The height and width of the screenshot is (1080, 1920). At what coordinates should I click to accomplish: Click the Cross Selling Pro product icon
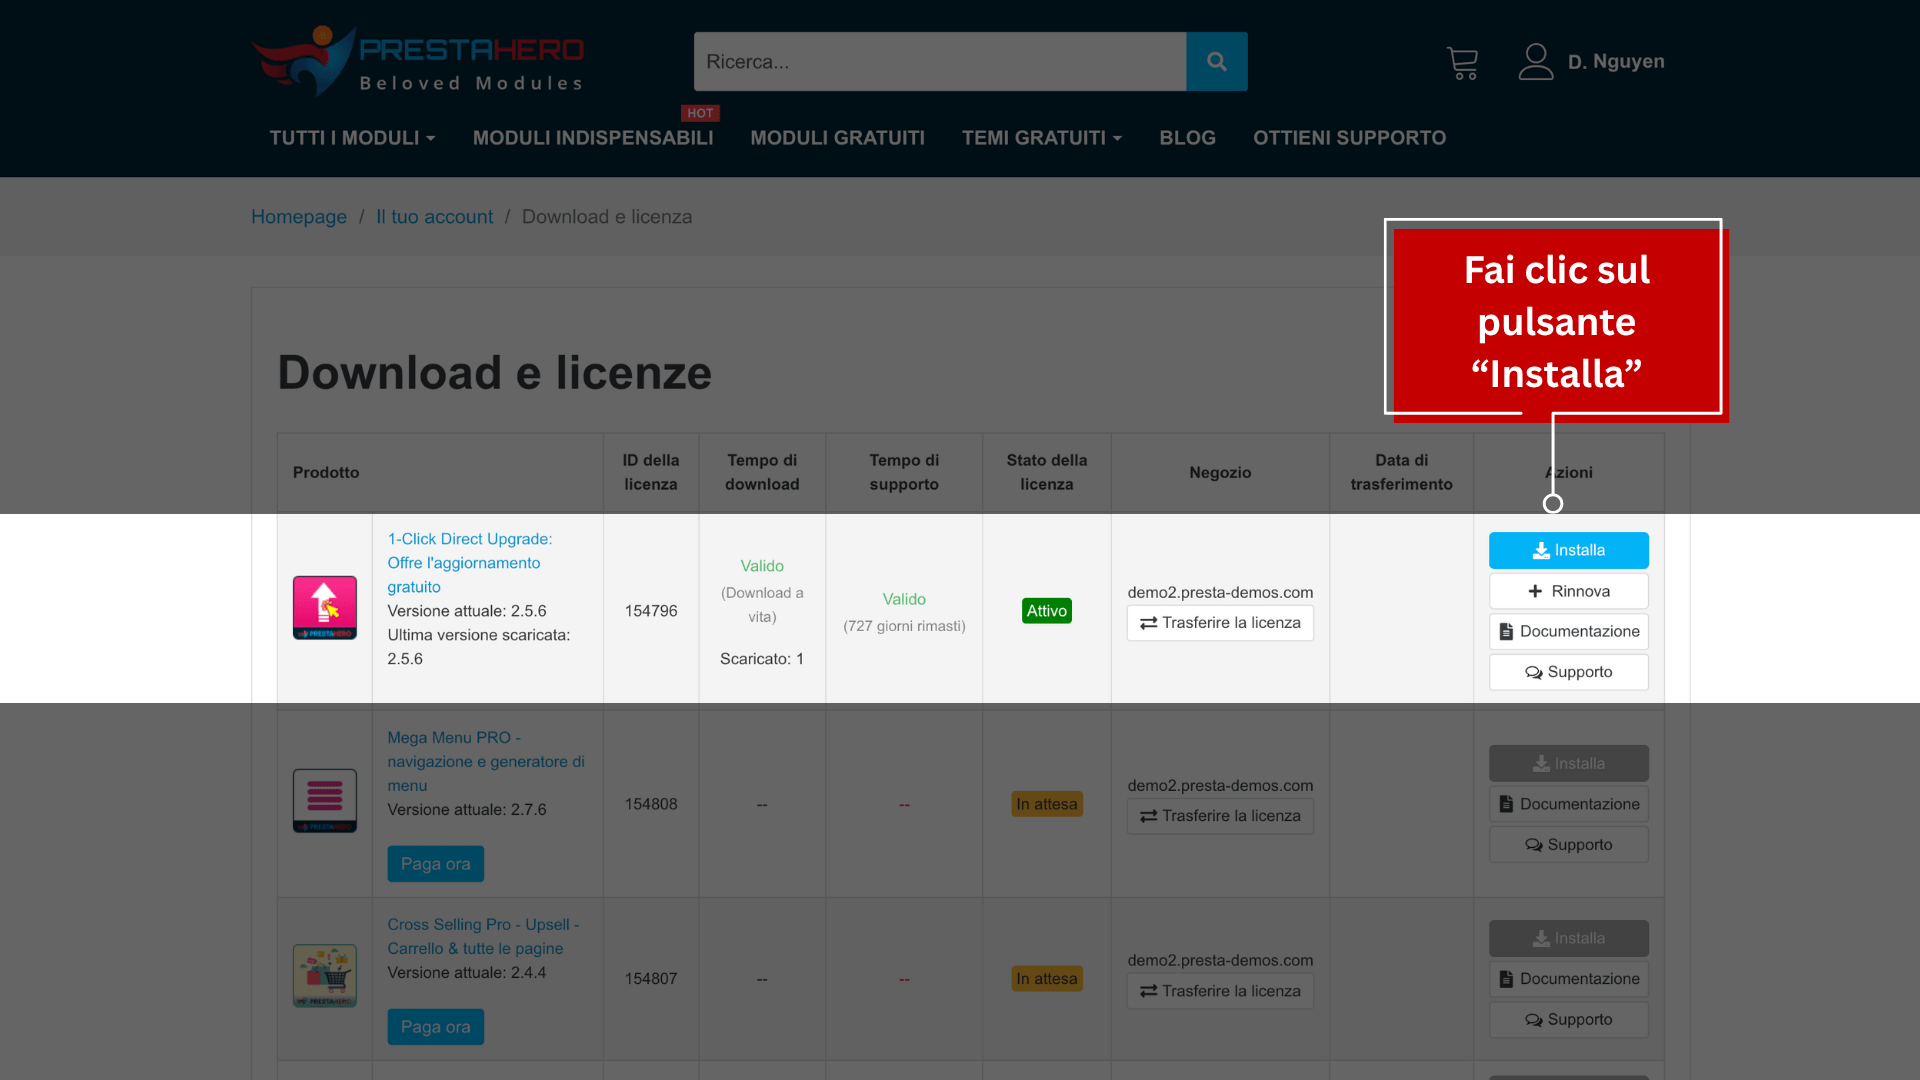click(x=324, y=975)
